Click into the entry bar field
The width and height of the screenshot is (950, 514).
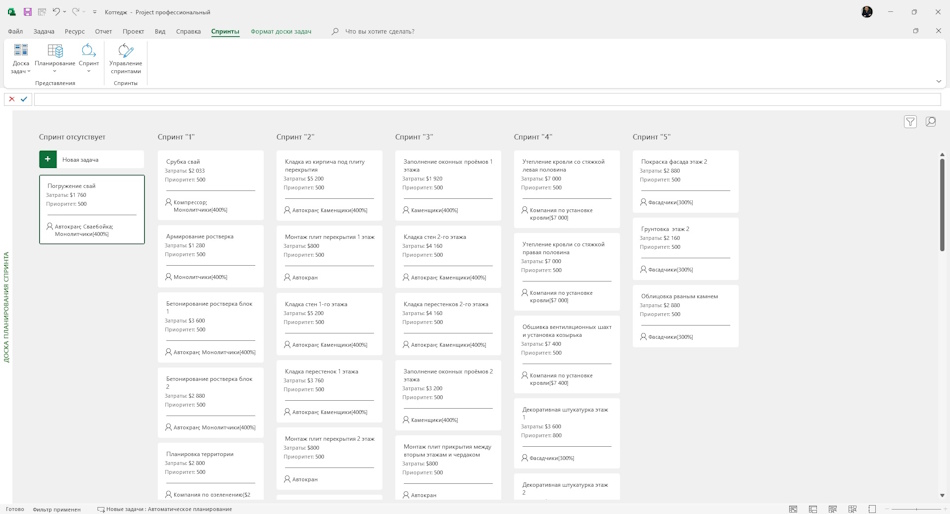coord(487,99)
